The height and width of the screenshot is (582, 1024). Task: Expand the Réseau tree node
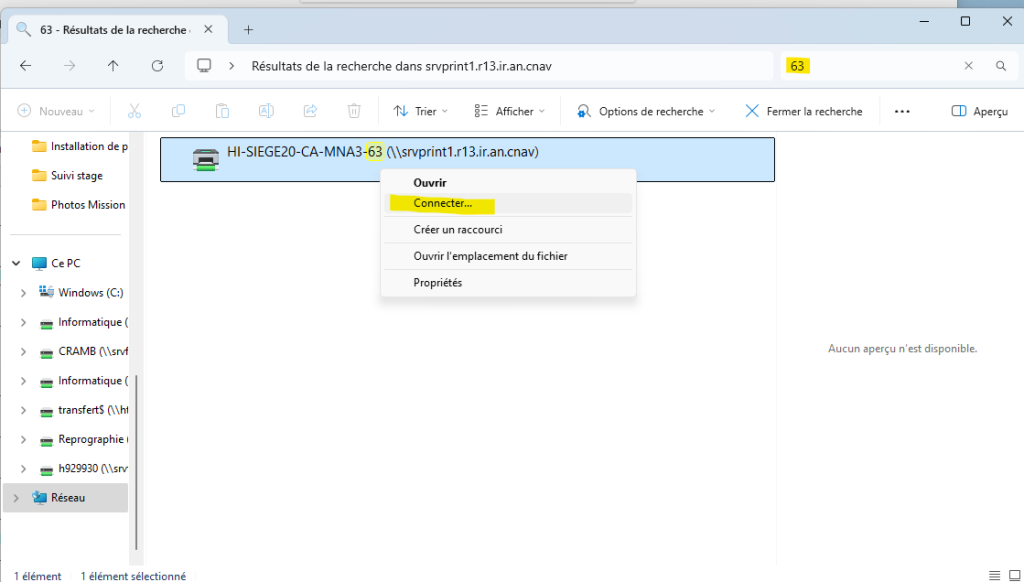pos(16,497)
